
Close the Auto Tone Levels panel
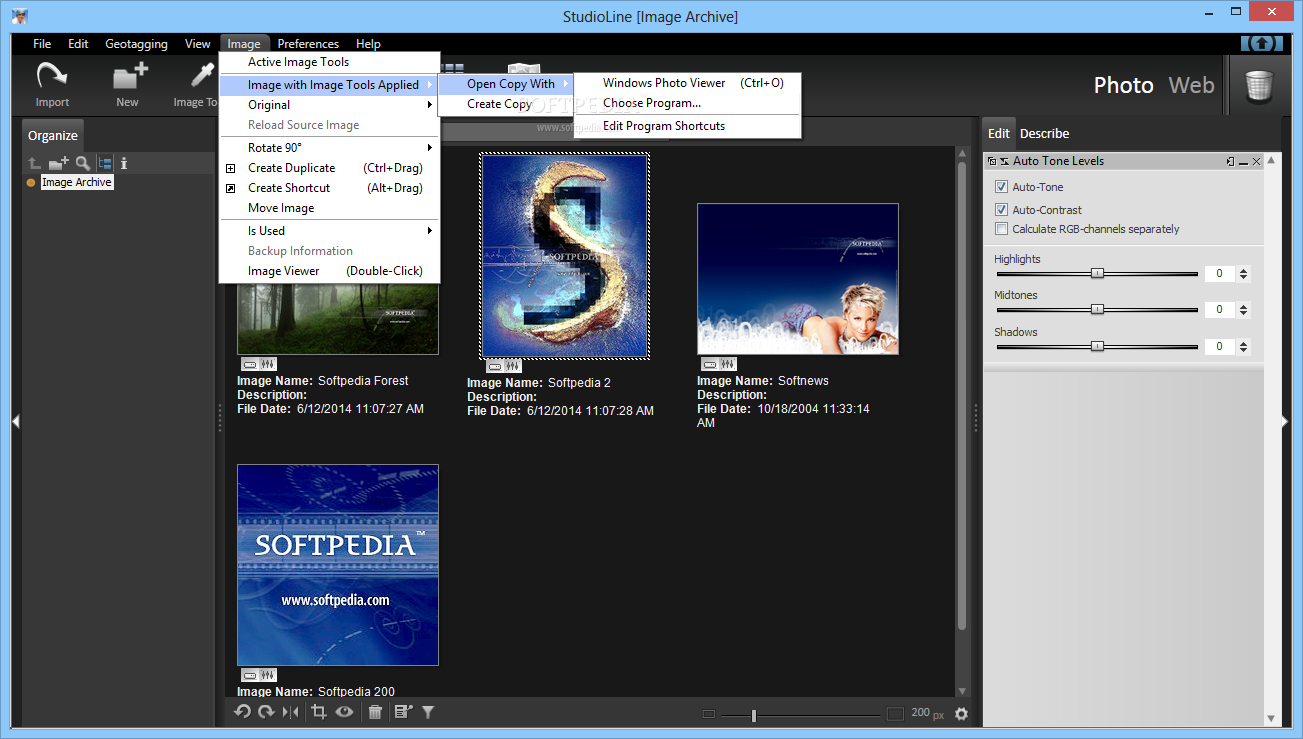(1257, 161)
